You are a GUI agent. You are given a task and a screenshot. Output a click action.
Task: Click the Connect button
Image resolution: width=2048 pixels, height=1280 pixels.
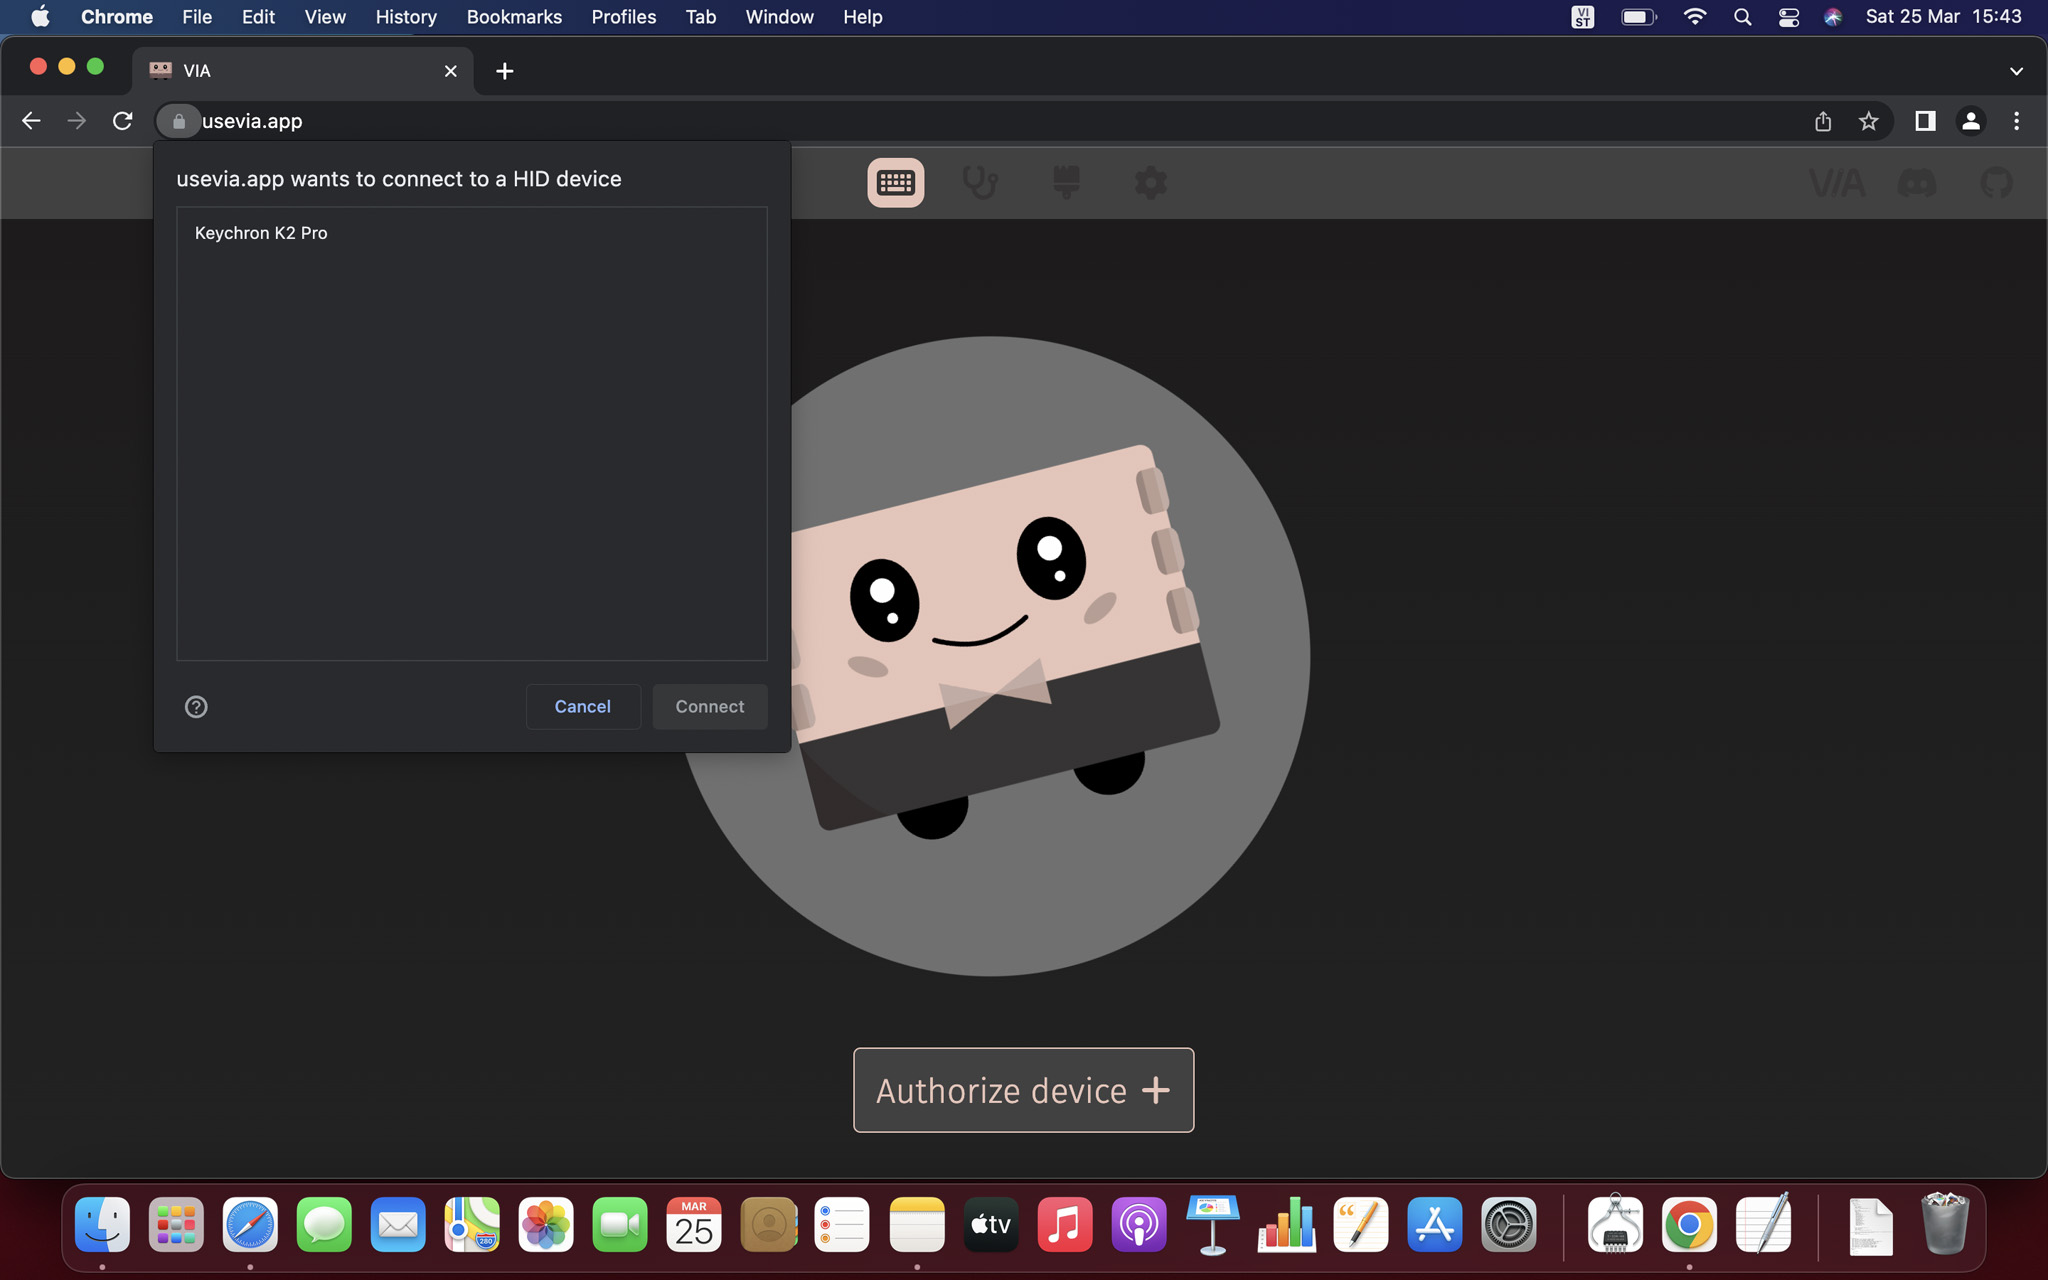[709, 707]
